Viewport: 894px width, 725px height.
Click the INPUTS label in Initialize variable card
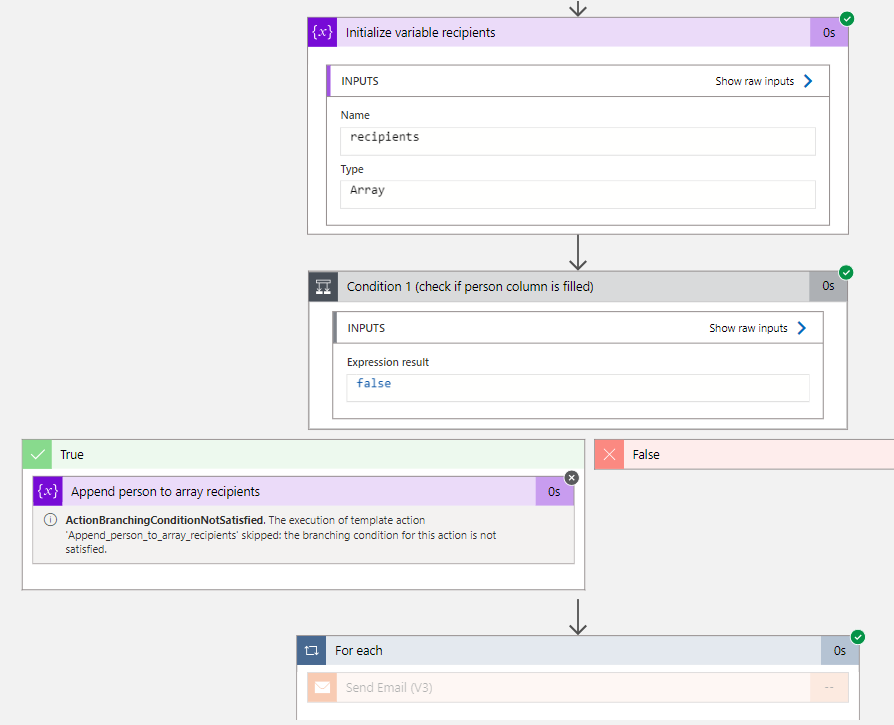[x=360, y=81]
